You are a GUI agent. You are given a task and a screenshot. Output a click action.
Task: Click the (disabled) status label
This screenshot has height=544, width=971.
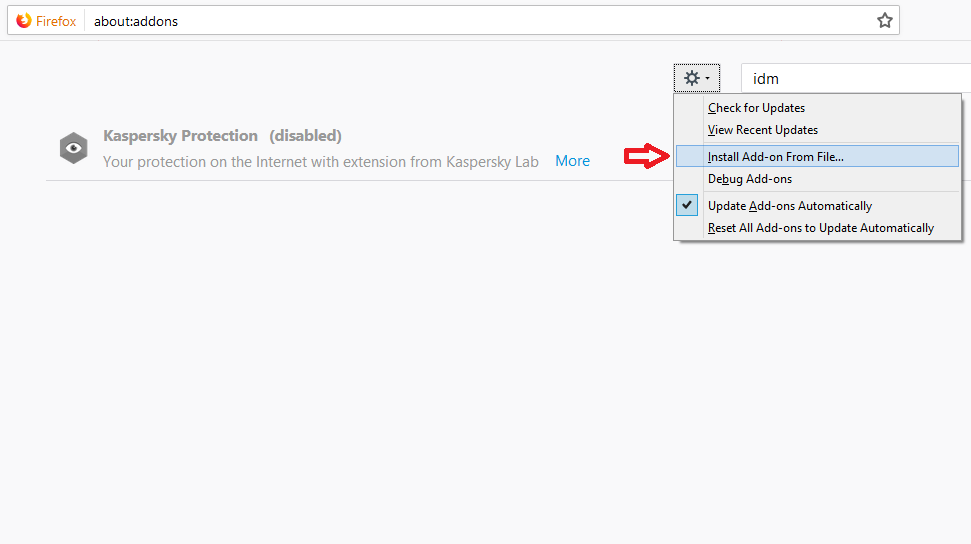point(305,136)
